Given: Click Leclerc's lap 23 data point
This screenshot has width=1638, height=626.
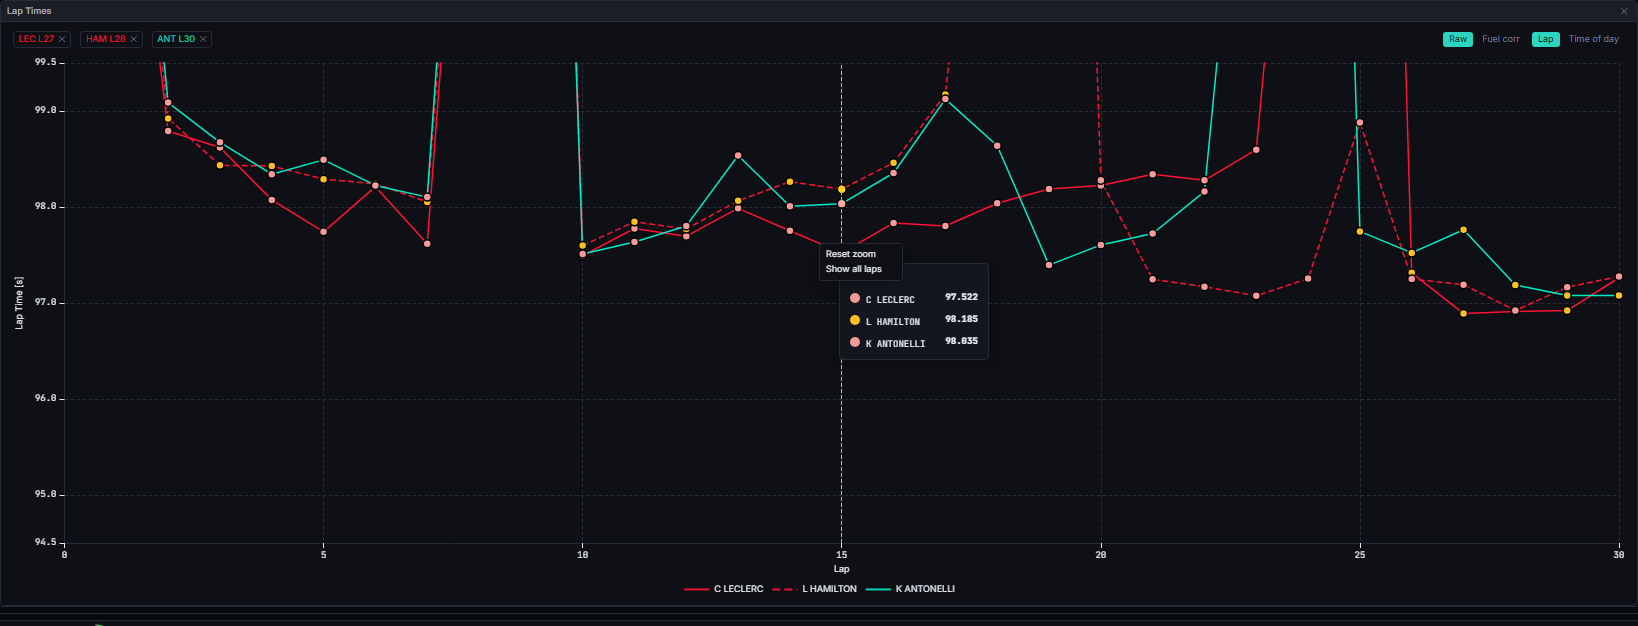Looking at the screenshot, I should [1256, 150].
